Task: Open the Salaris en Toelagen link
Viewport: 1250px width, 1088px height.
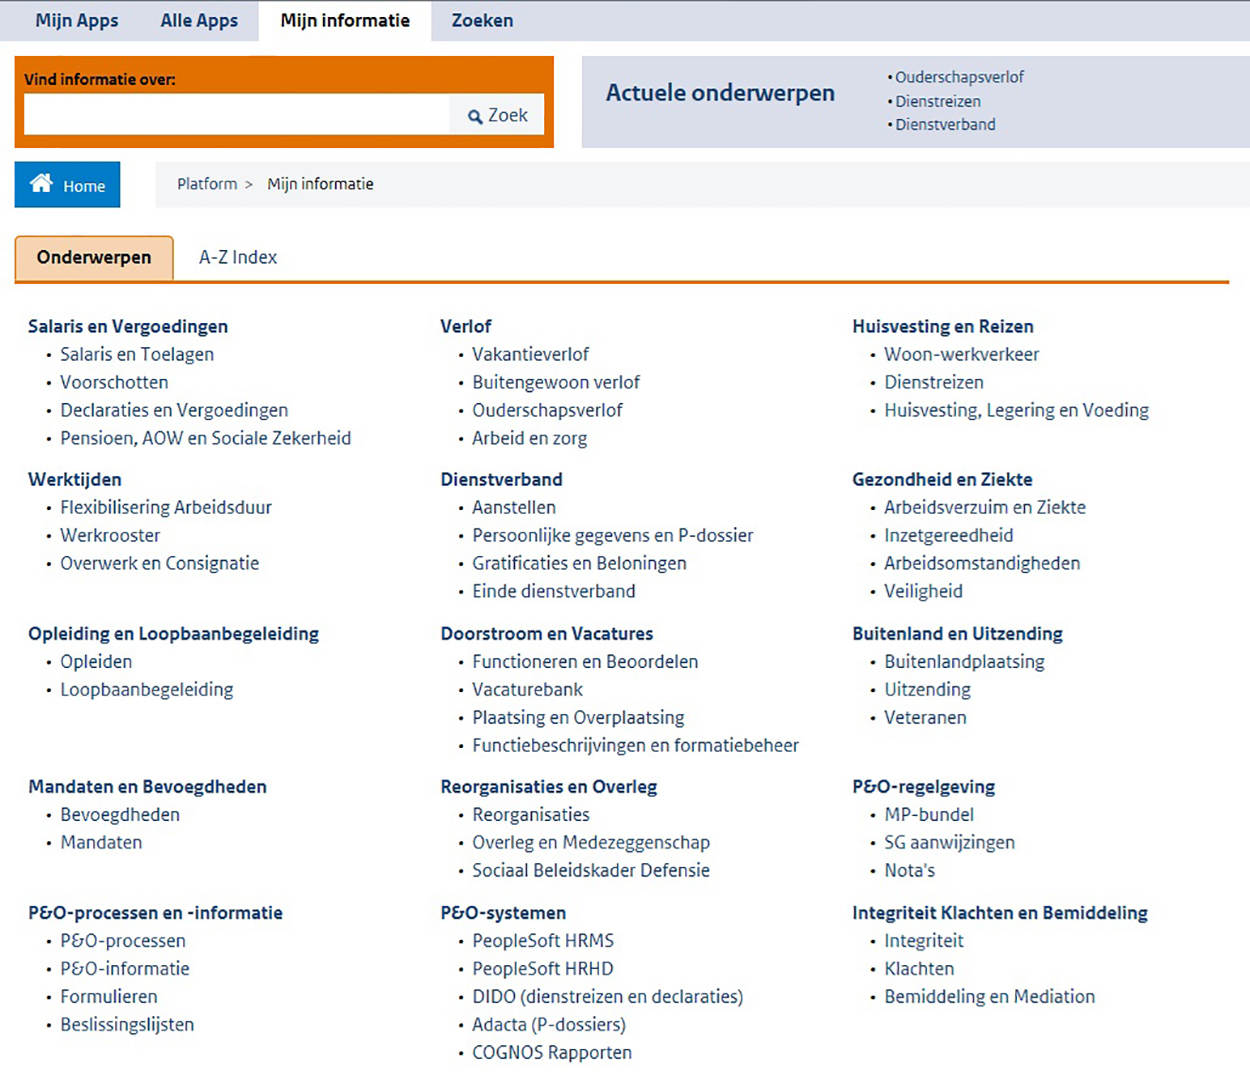Action: 137,354
